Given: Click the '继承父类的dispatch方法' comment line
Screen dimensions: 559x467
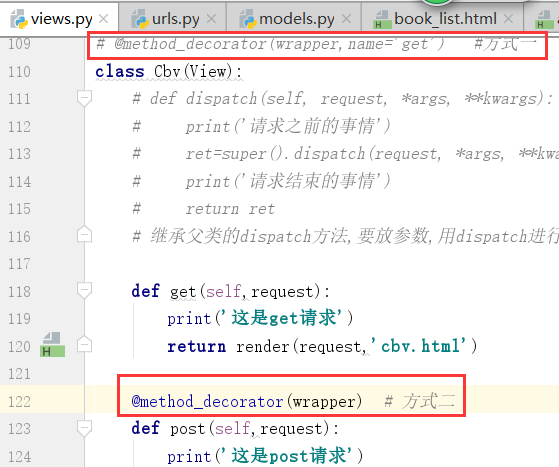Looking at the screenshot, I should 345,236.
